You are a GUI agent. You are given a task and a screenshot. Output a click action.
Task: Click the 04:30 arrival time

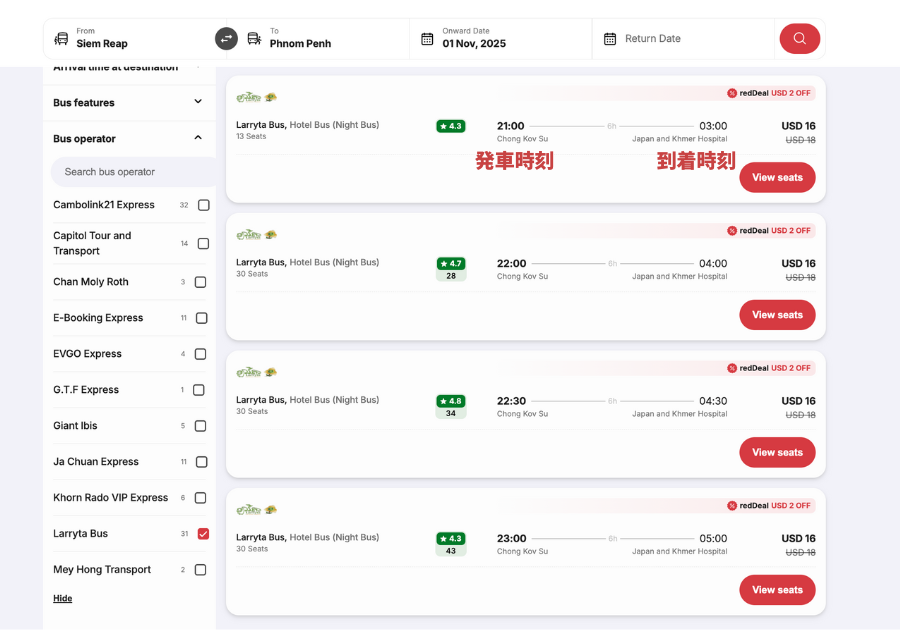[713, 401]
